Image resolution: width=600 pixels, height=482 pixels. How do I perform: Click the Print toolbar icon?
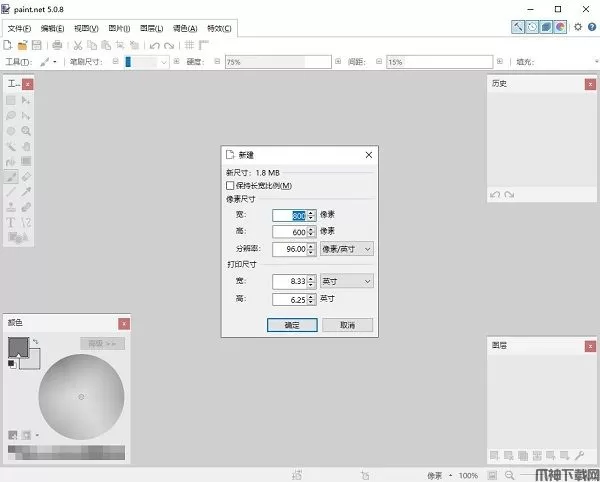[57, 45]
